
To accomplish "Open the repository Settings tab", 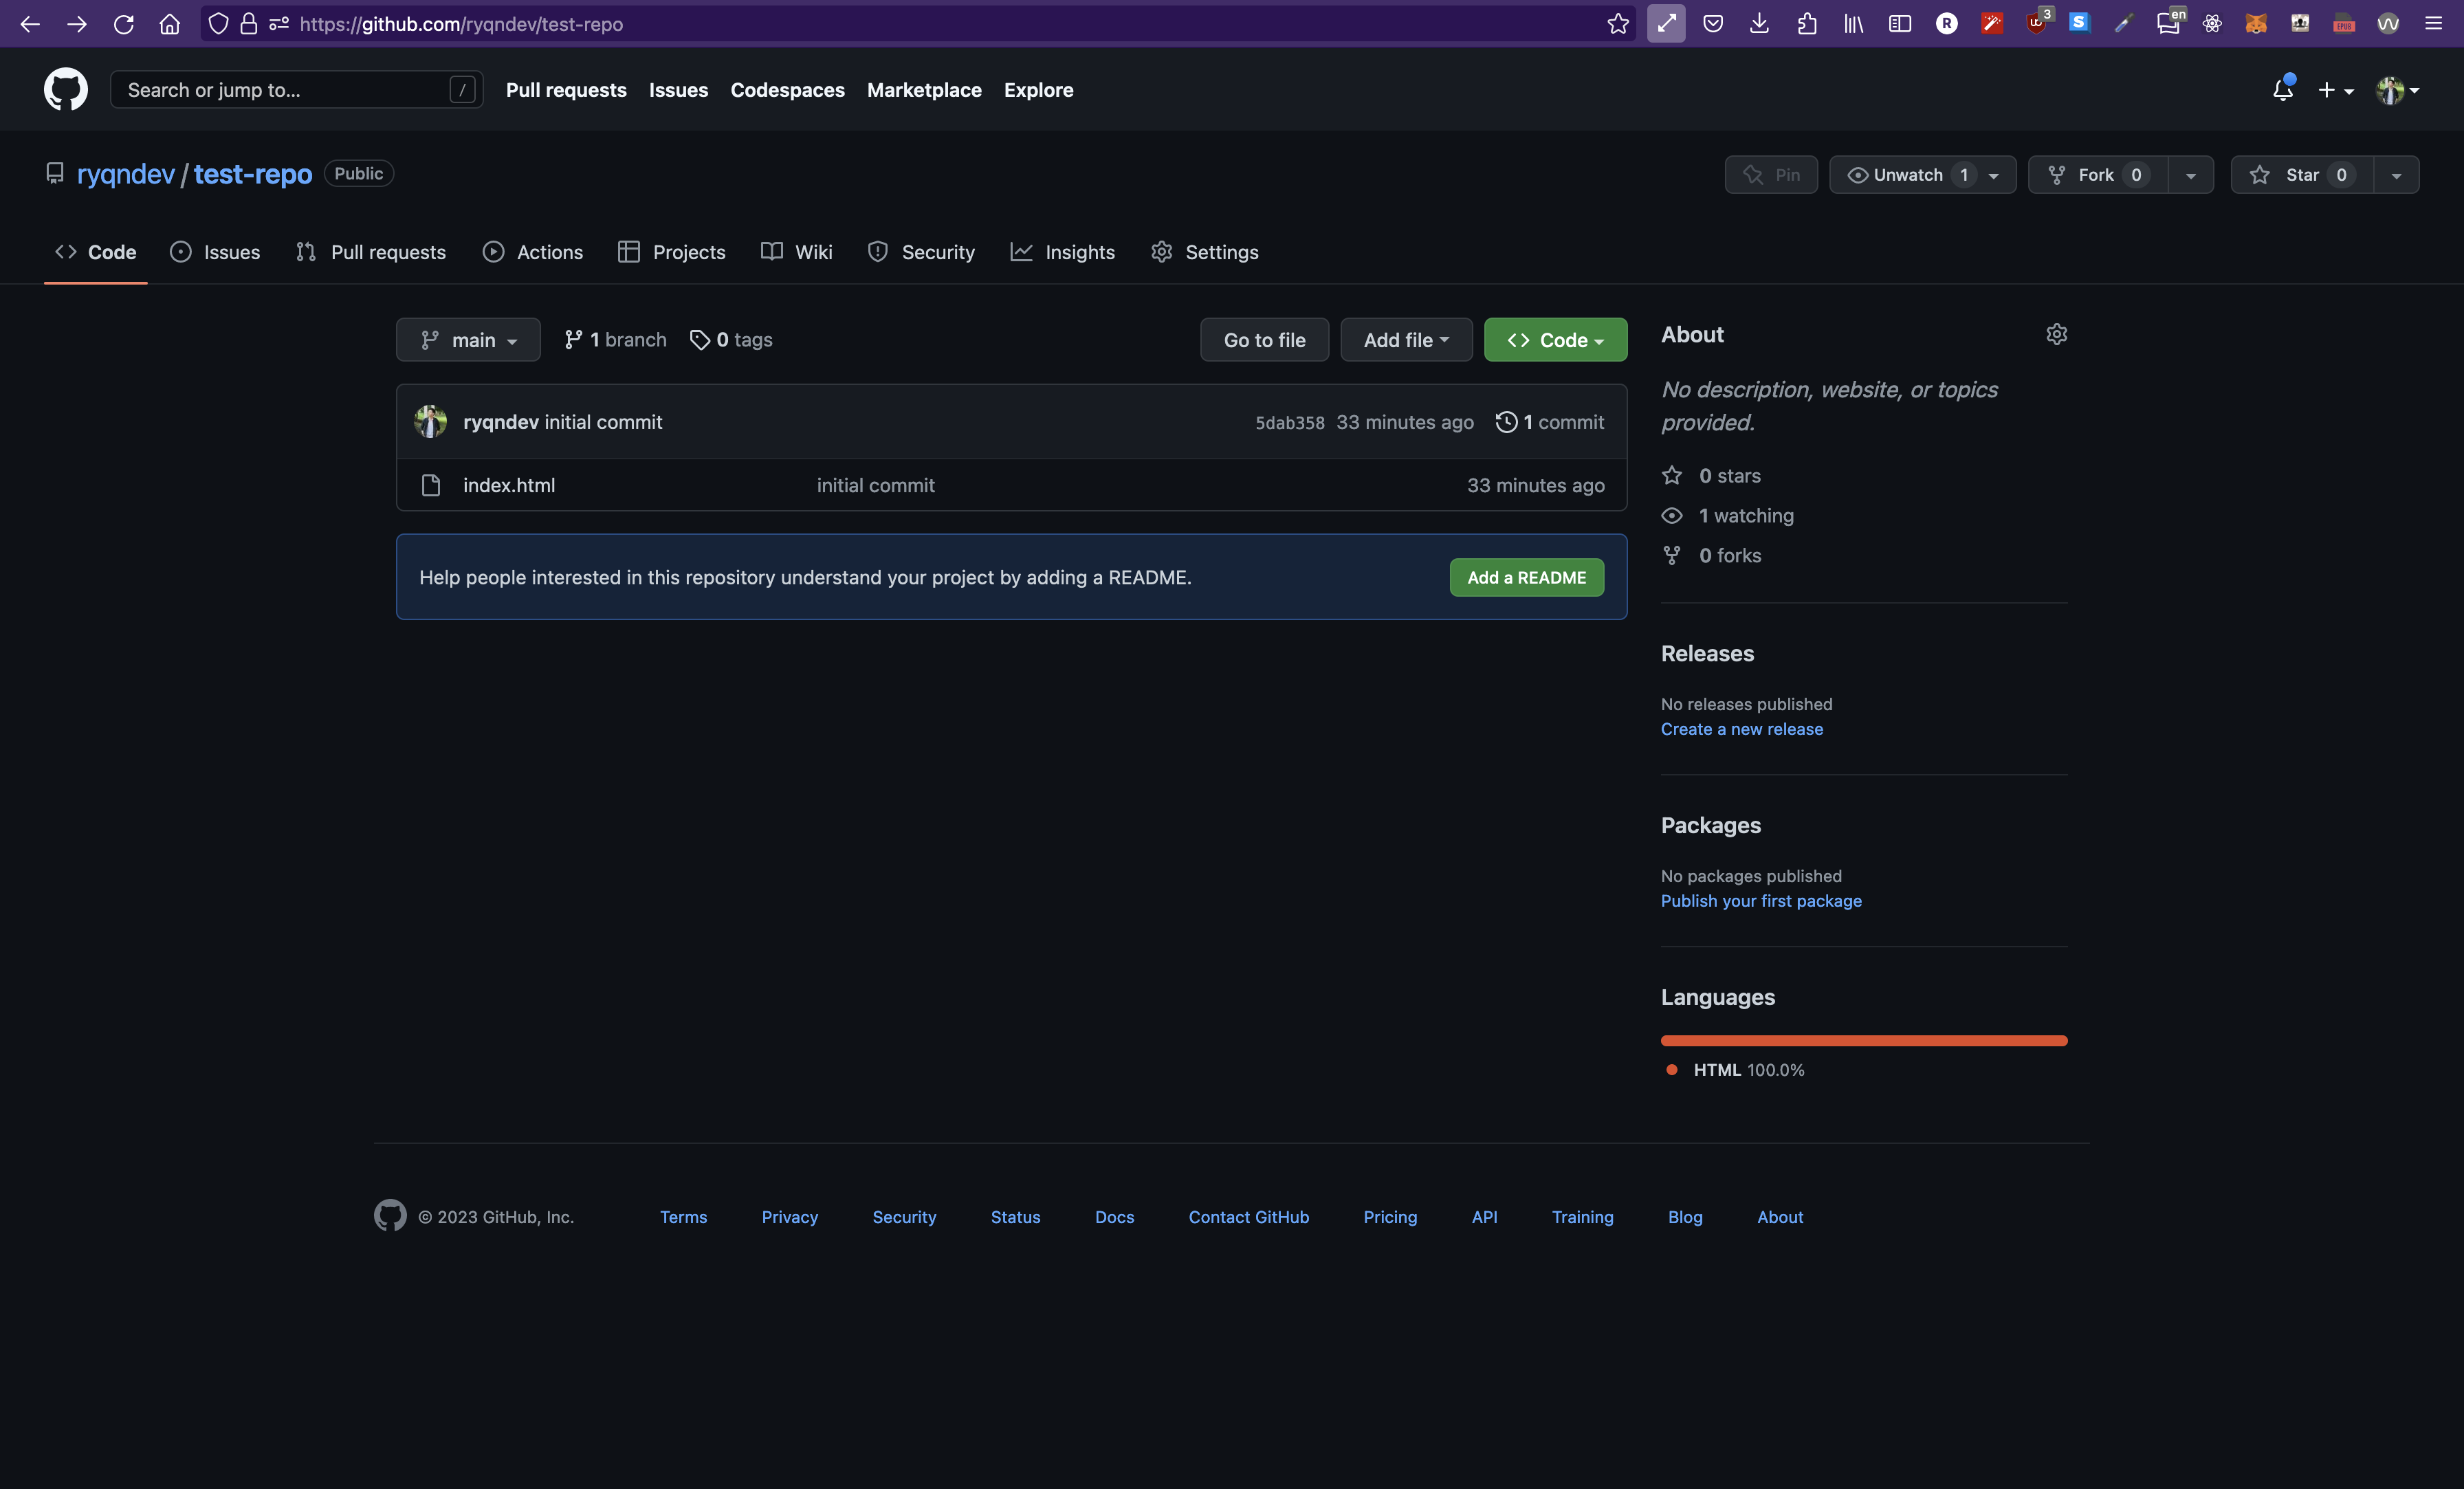I will tap(1204, 252).
